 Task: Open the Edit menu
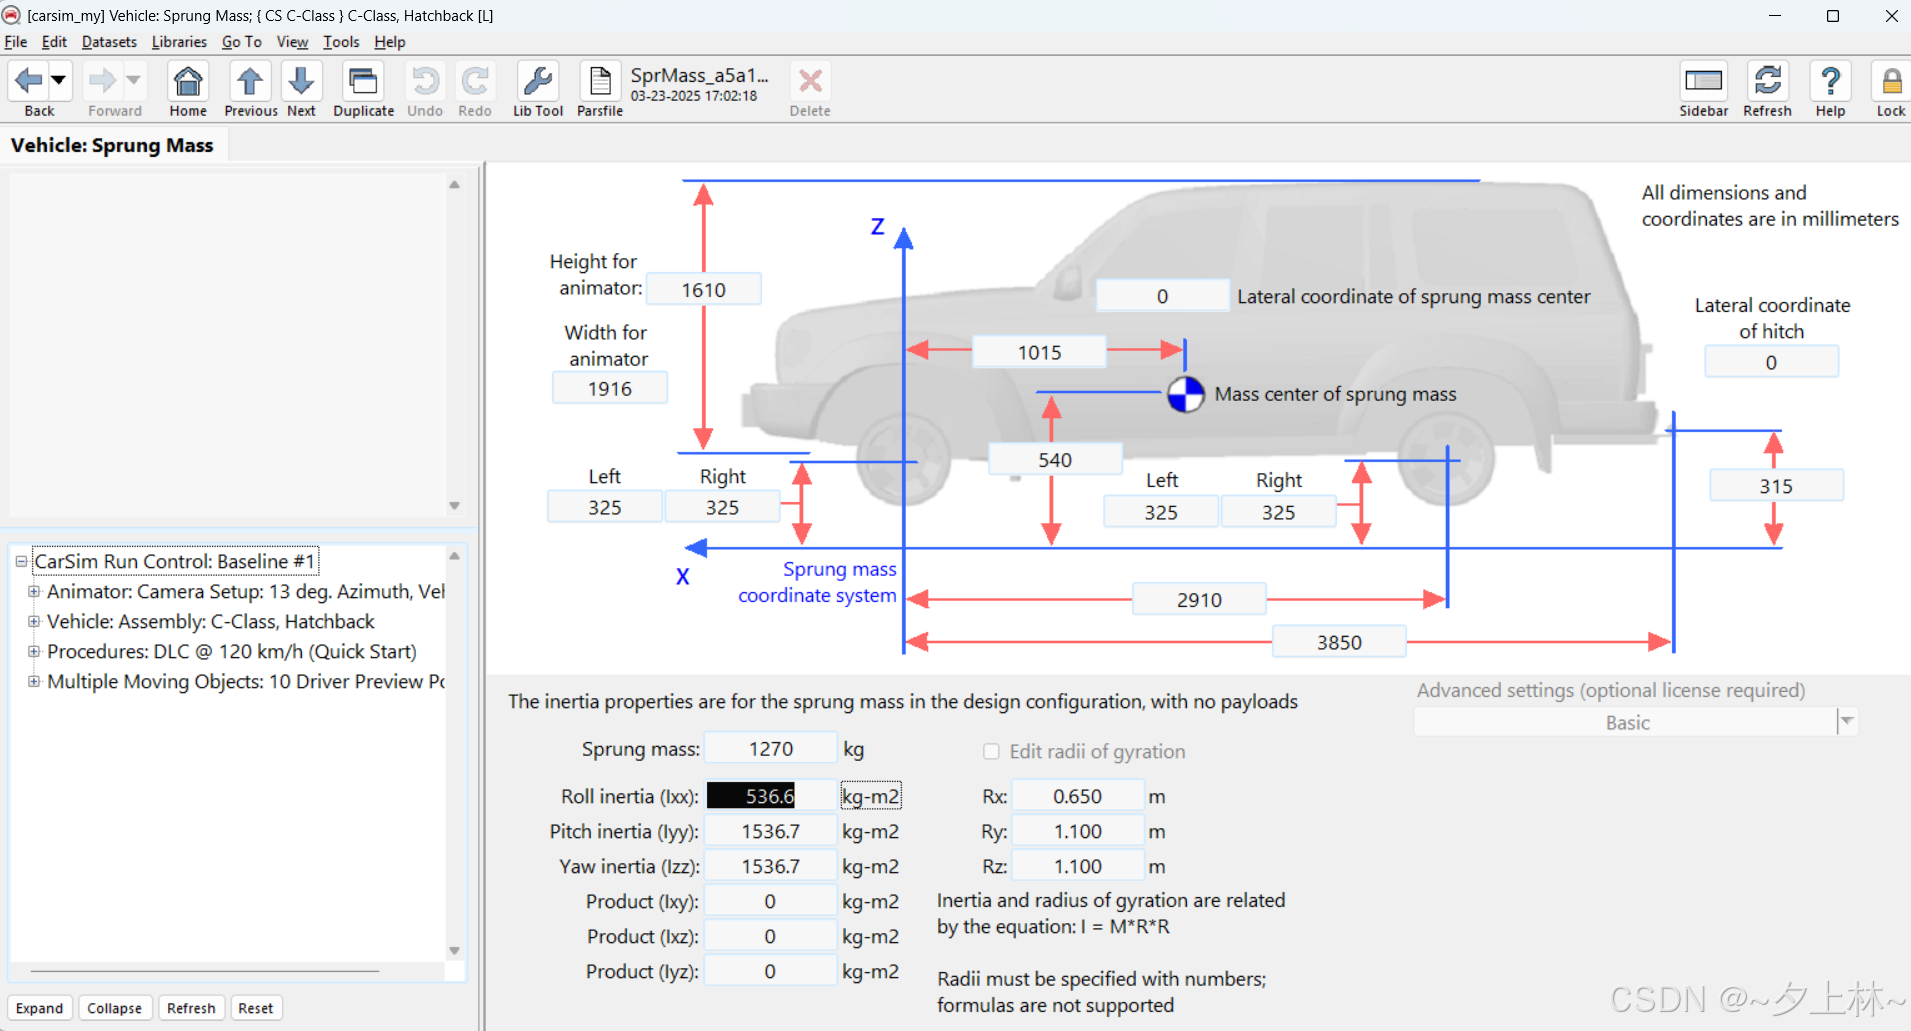point(54,42)
